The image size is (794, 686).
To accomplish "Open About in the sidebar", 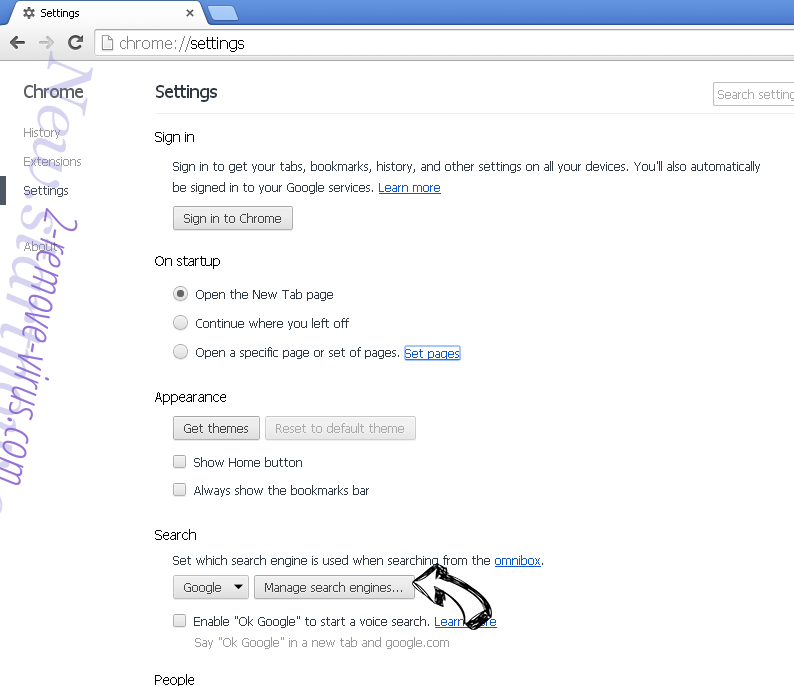I will (x=41, y=246).
